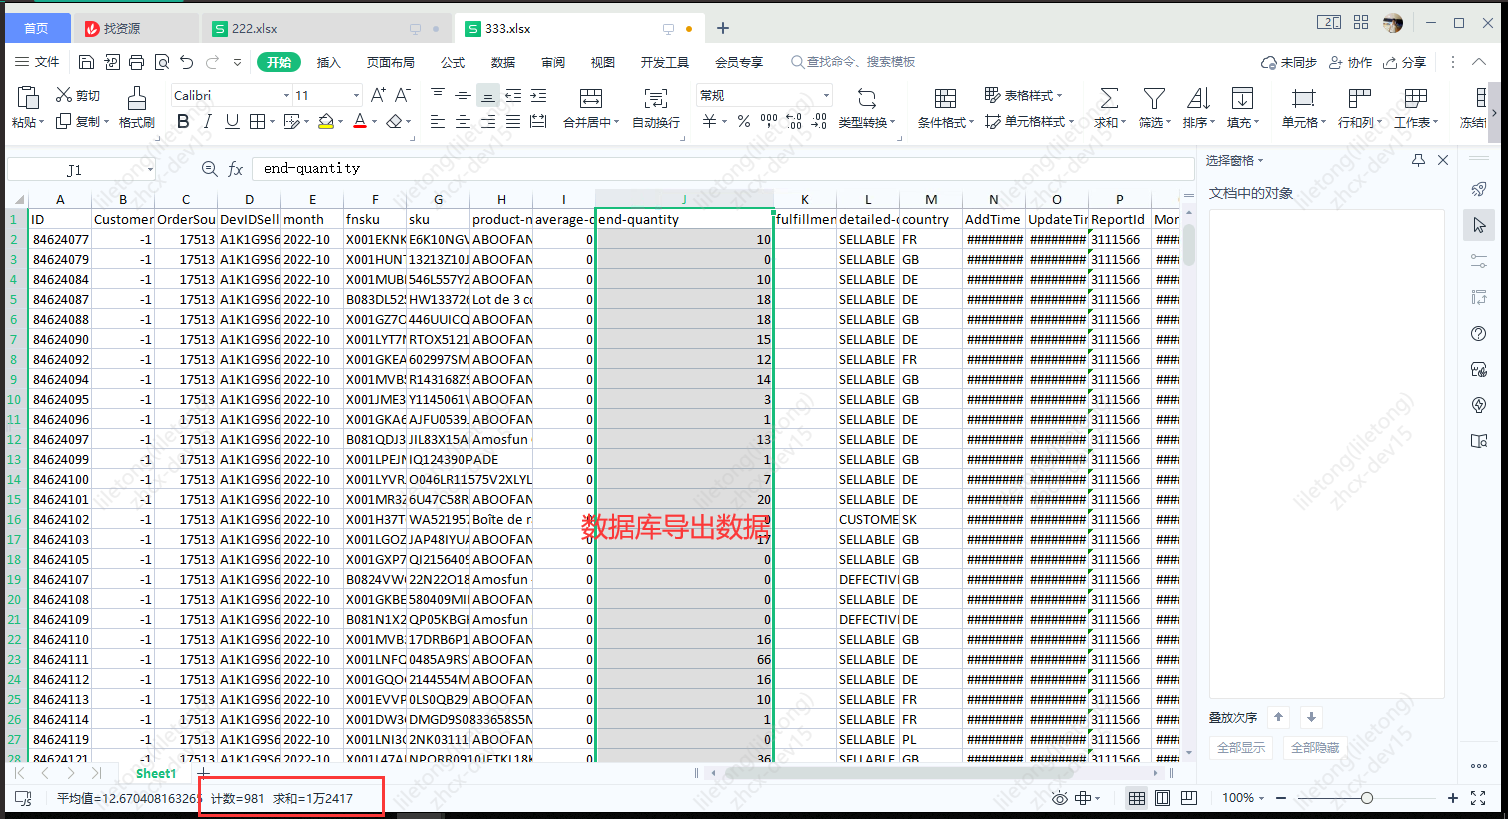This screenshot has height=819, width=1508.
Task: Click the Print icon in quick toolbar
Action: point(137,62)
